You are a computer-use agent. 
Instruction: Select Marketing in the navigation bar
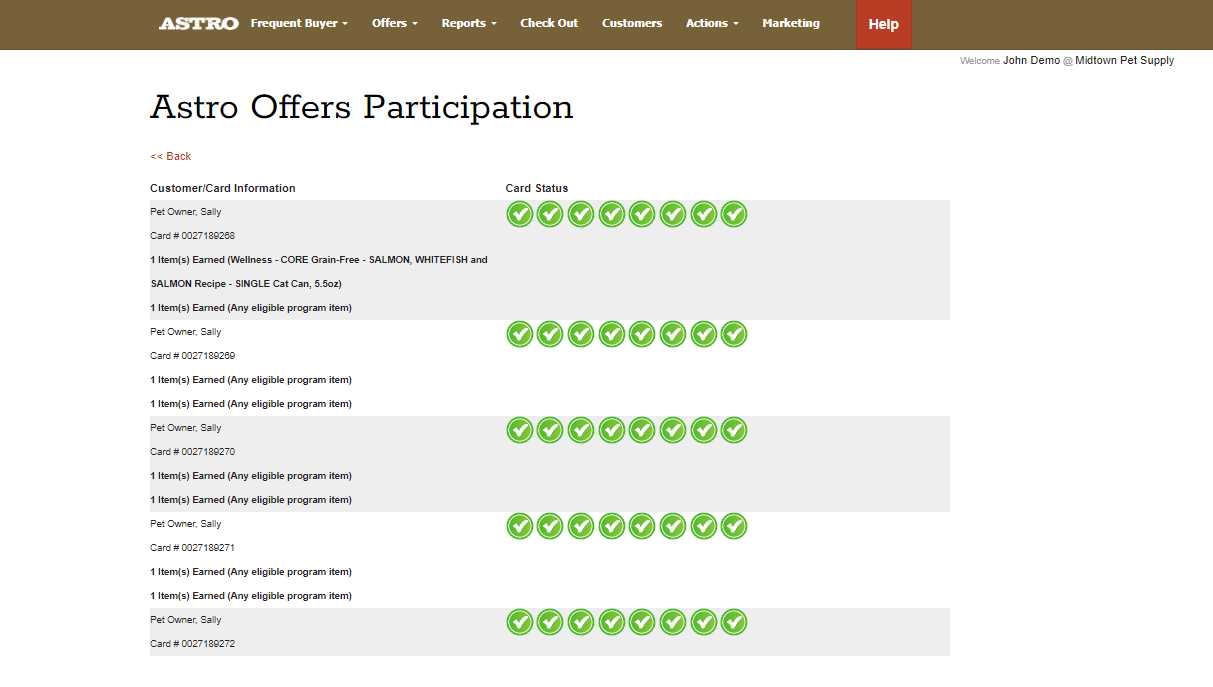790,23
